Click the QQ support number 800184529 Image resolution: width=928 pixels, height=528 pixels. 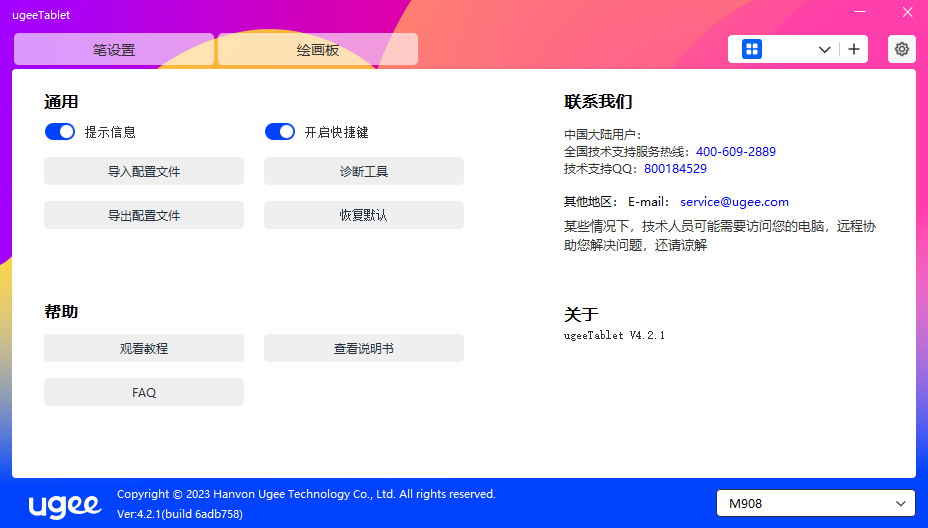tap(675, 169)
